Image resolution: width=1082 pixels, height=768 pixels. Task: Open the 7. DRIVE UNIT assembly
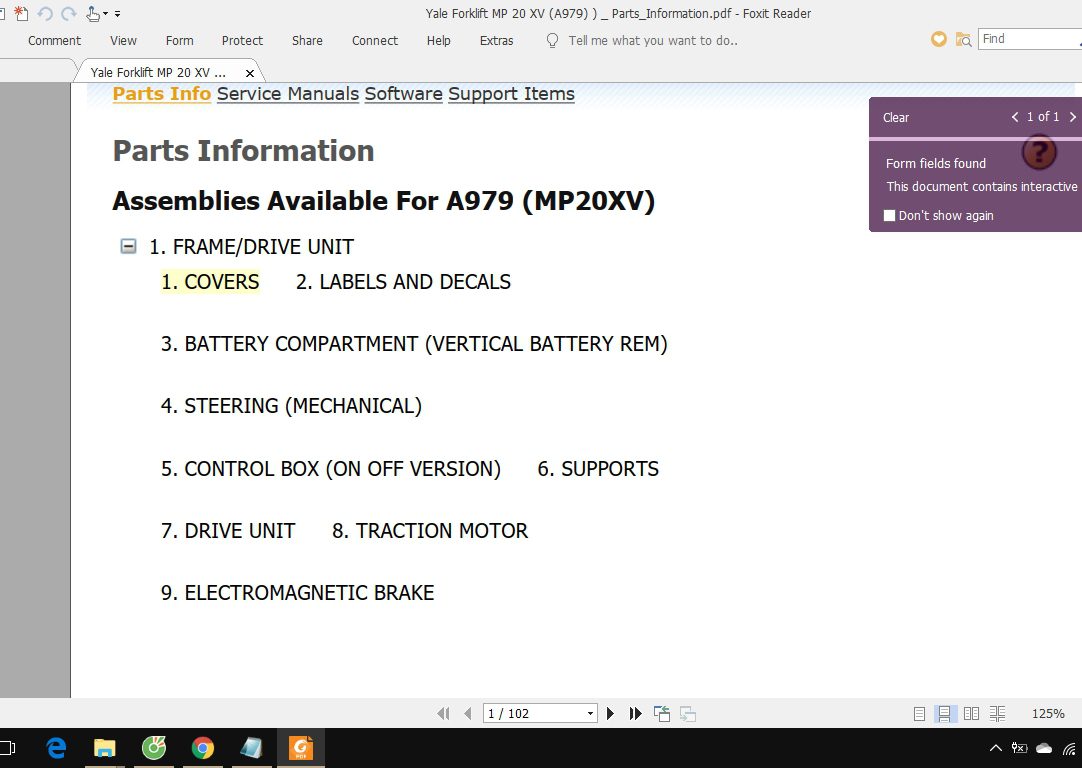pyautogui.click(x=228, y=531)
